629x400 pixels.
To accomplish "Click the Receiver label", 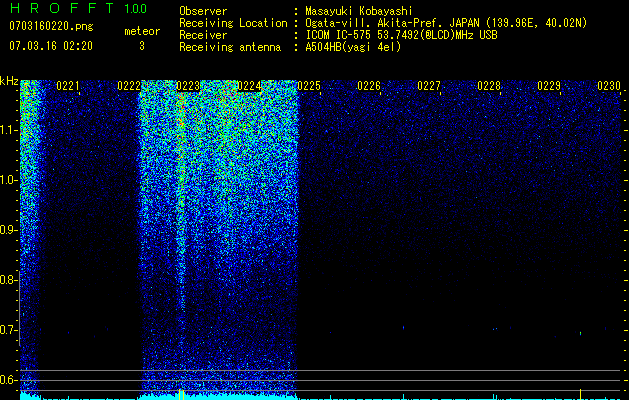I will click(203, 35).
